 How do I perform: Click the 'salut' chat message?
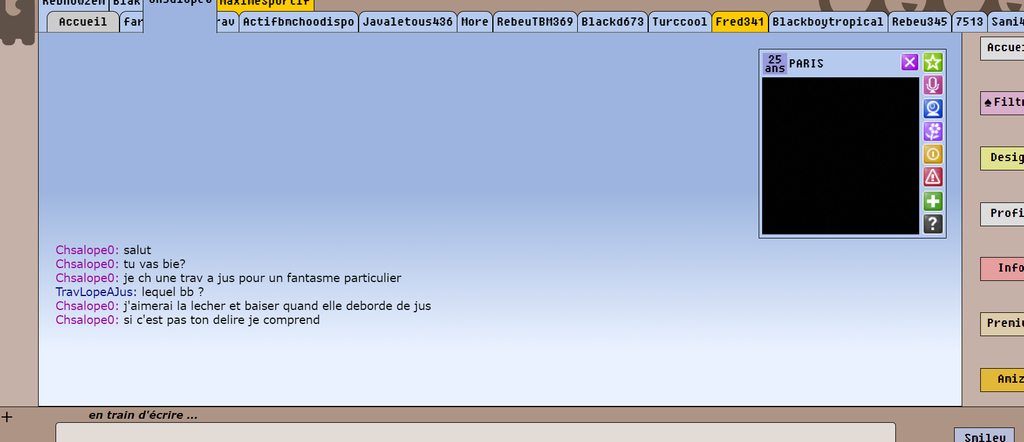137,250
